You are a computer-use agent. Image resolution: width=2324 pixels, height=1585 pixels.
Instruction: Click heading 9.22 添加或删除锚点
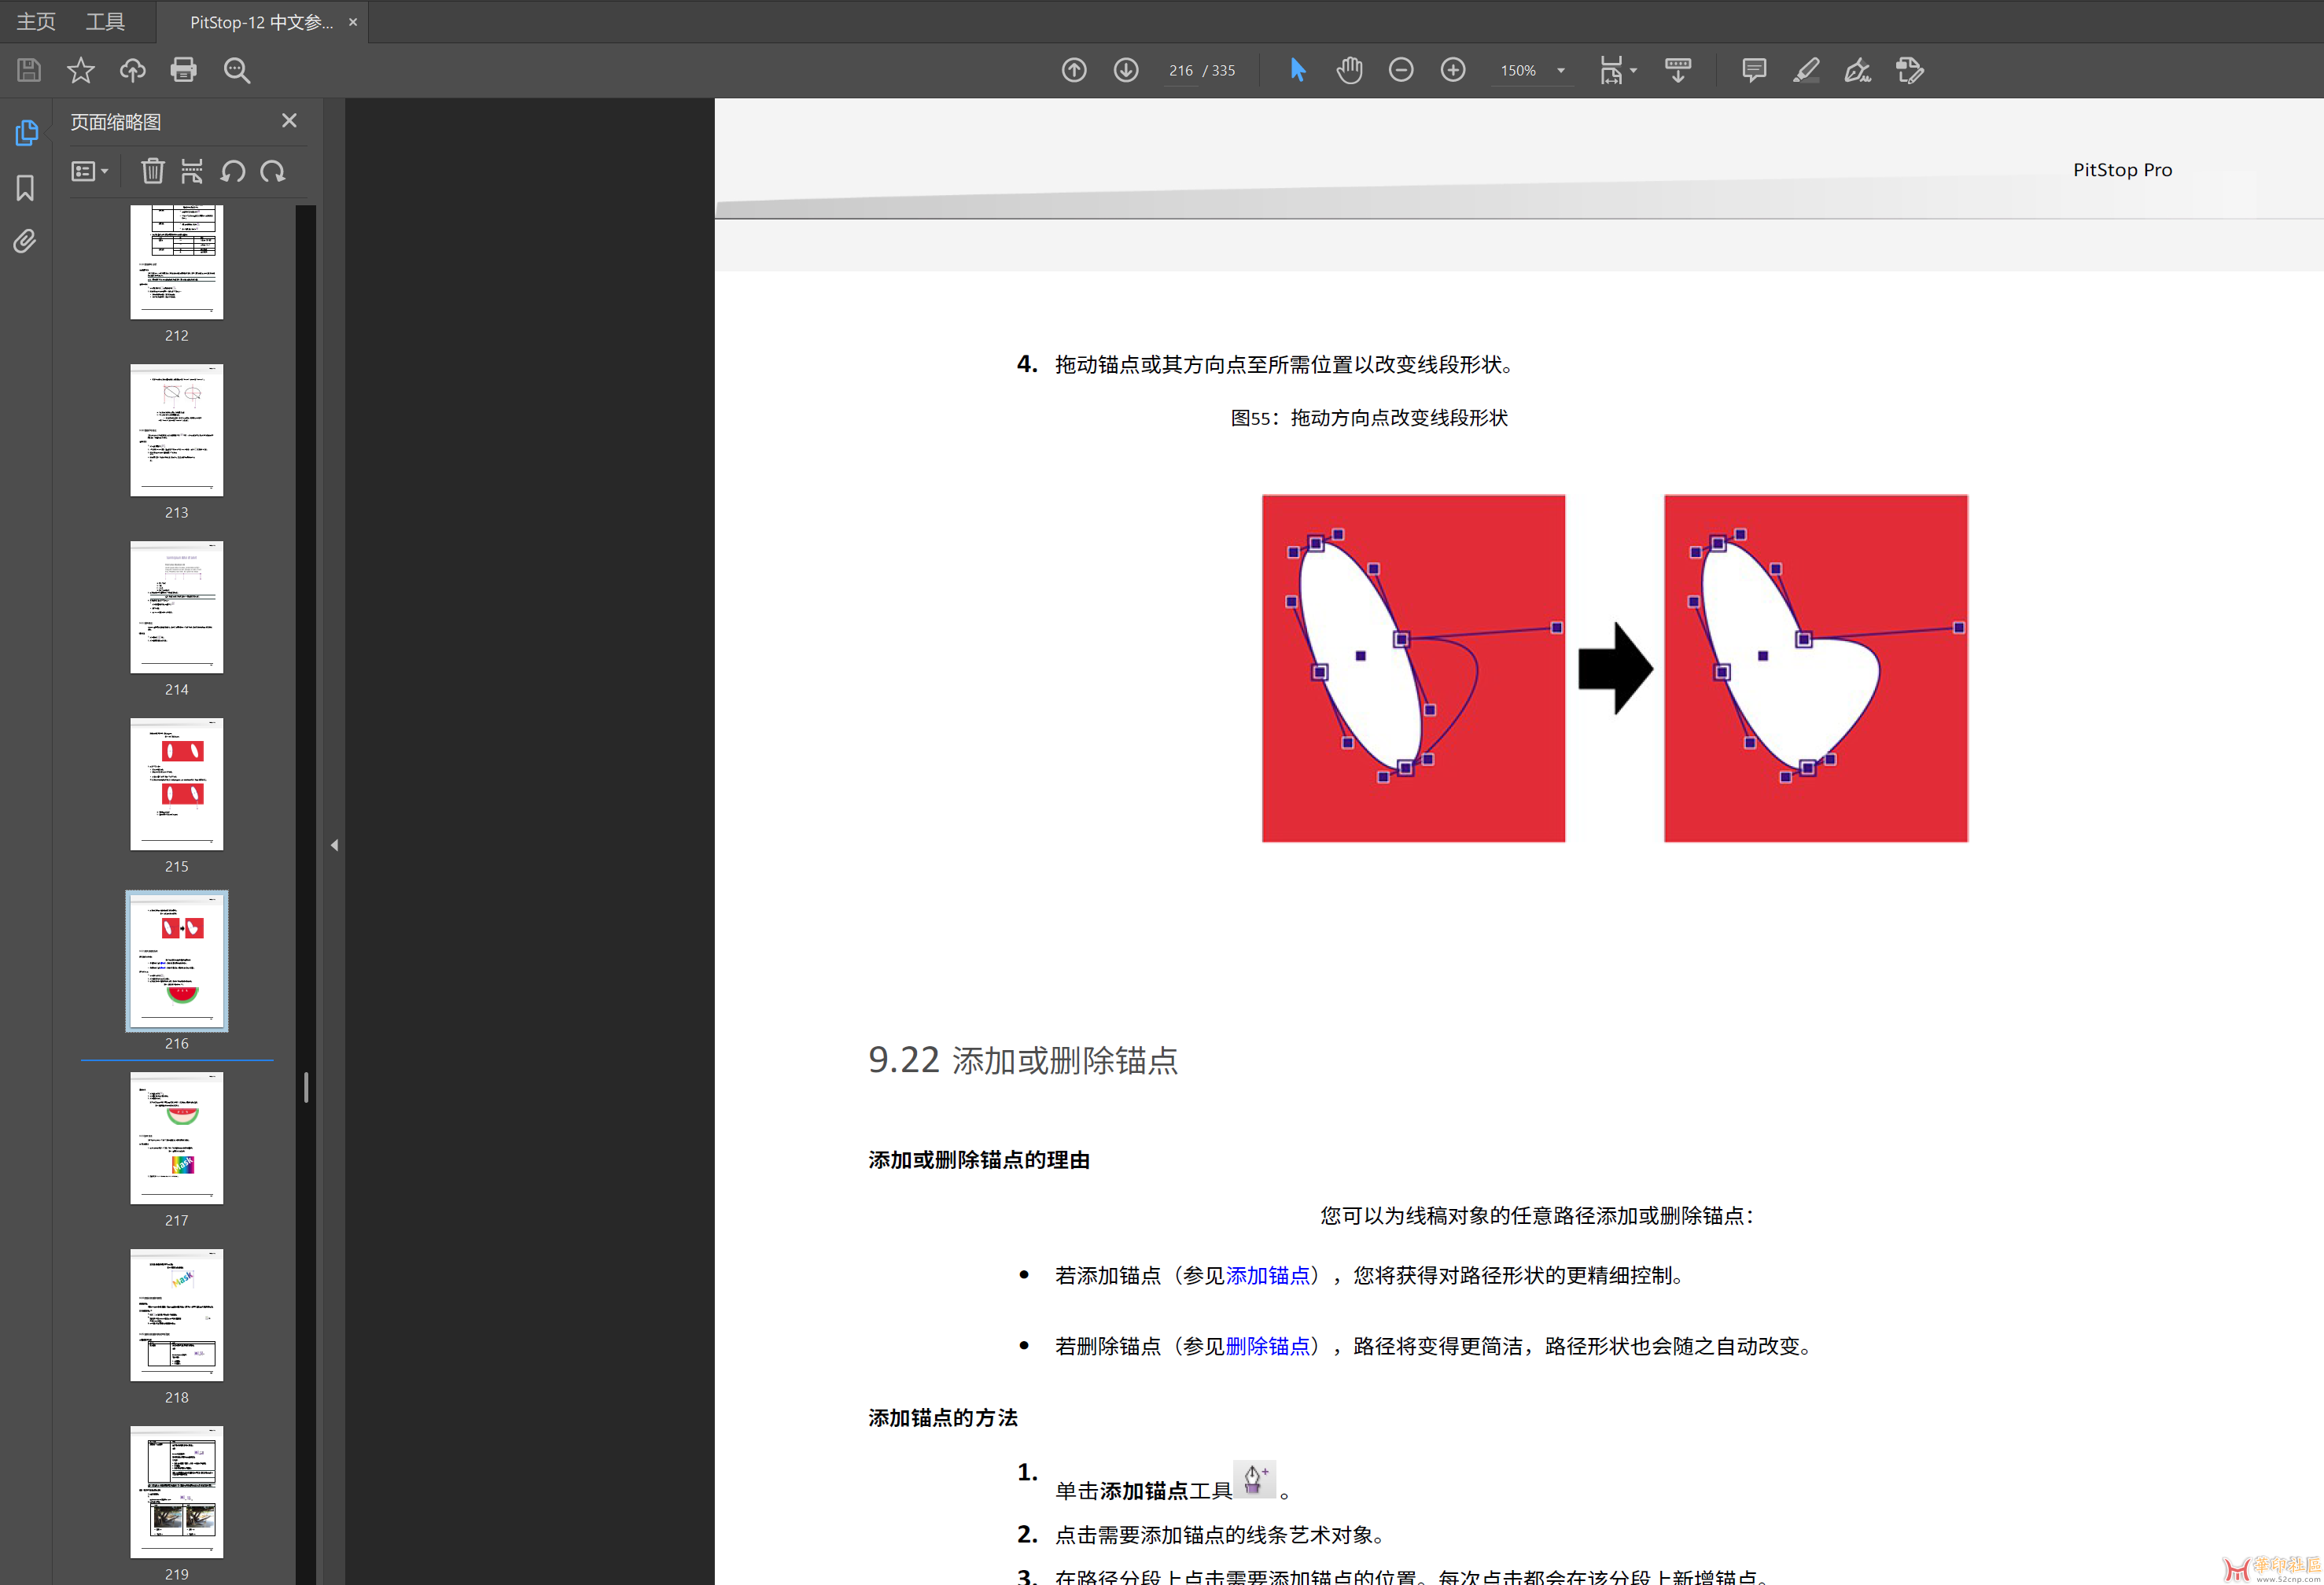[x=1023, y=1060]
